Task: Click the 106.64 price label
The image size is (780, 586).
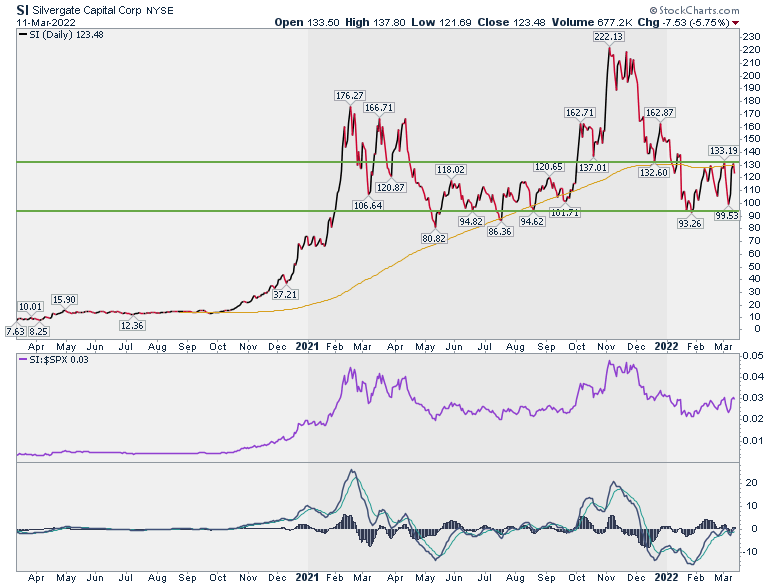Action: 368,205
